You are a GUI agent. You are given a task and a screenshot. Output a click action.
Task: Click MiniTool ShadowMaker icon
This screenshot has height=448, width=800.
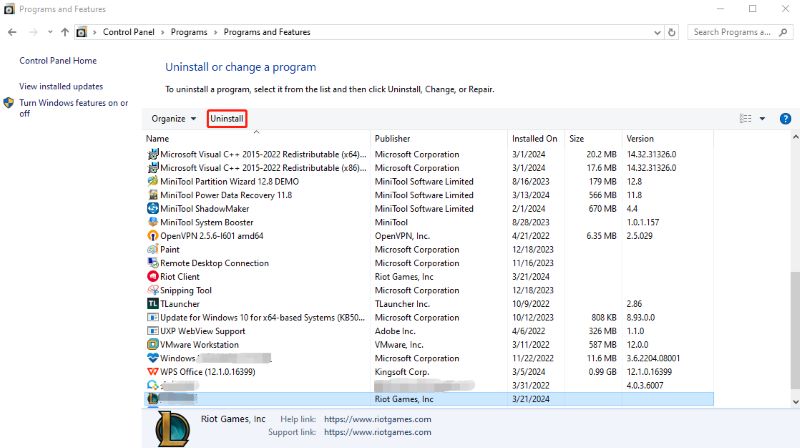(153, 208)
